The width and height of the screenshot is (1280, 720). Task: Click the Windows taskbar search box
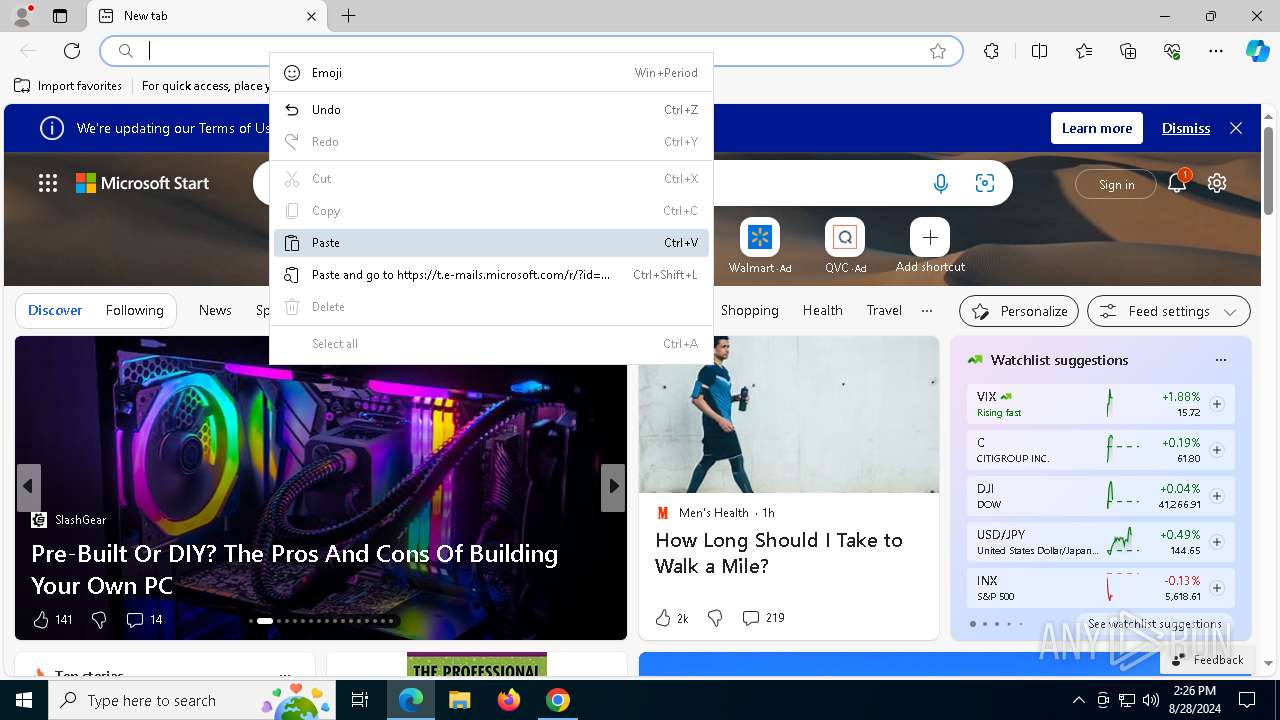(x=190, y=700)
